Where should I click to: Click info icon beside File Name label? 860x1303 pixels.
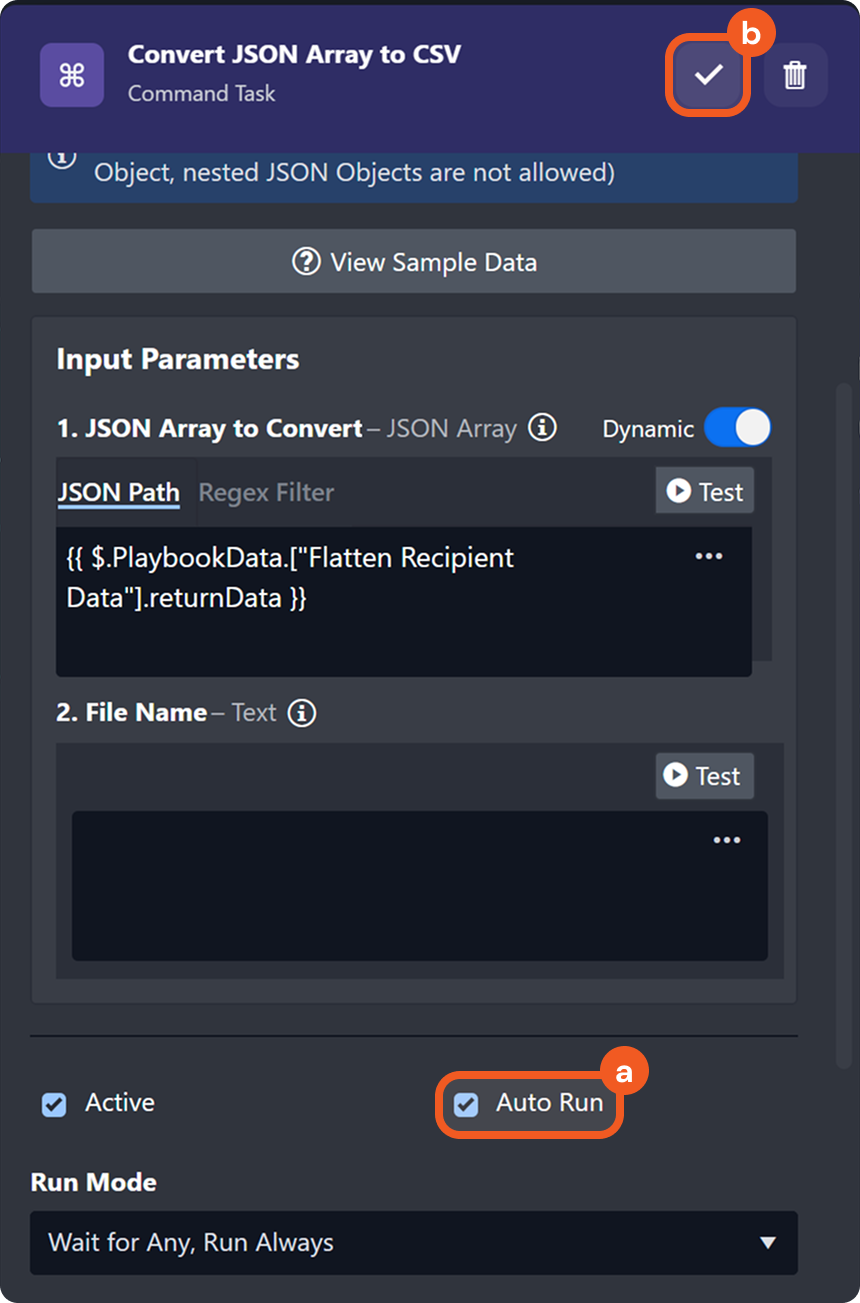point(302,713)
